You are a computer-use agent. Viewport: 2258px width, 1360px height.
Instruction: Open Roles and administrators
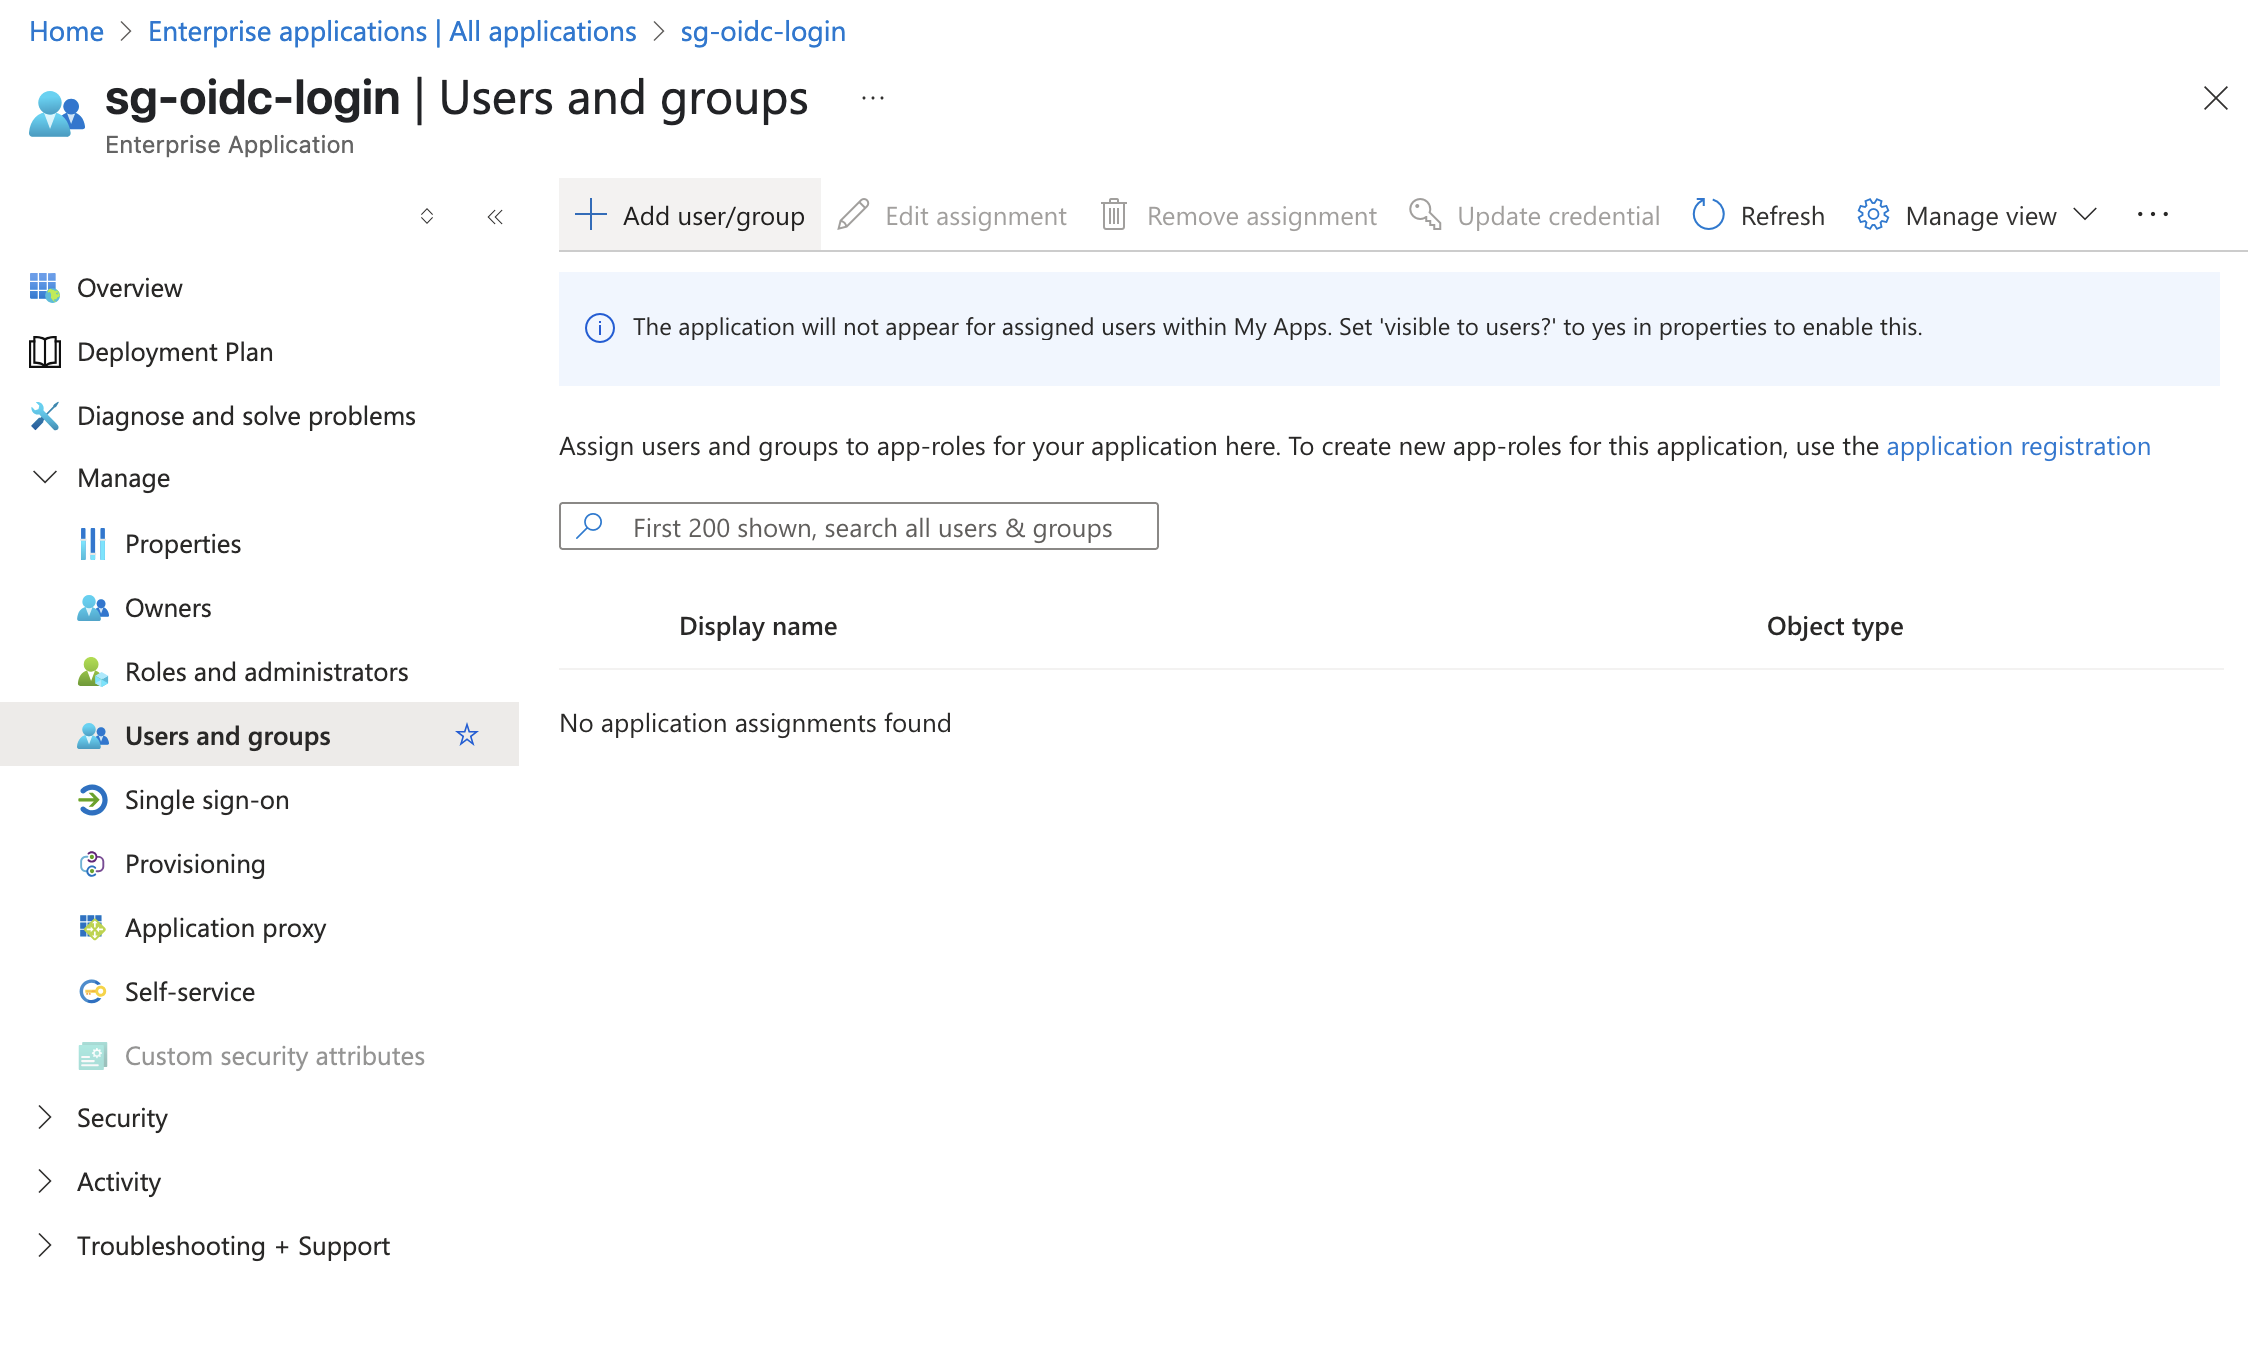[x=266, y=671]
